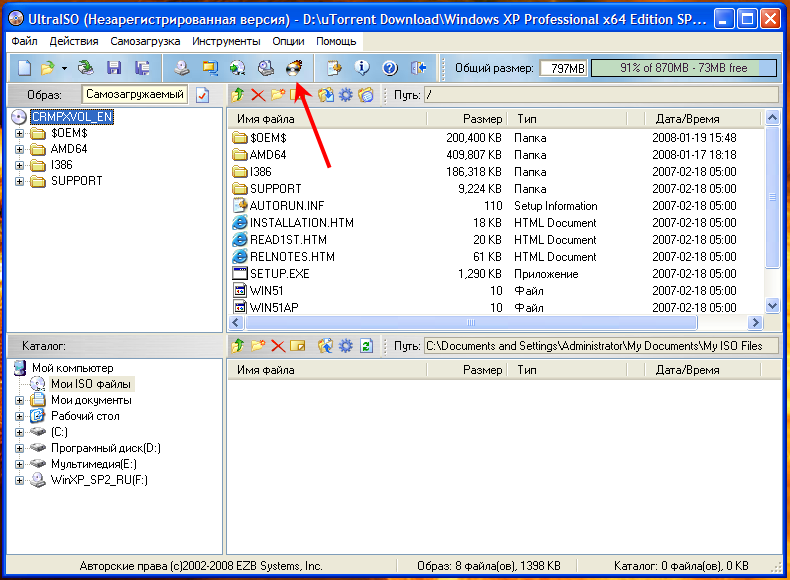Open the Инструменты menu
790x580 pixels.
point(226,41)
